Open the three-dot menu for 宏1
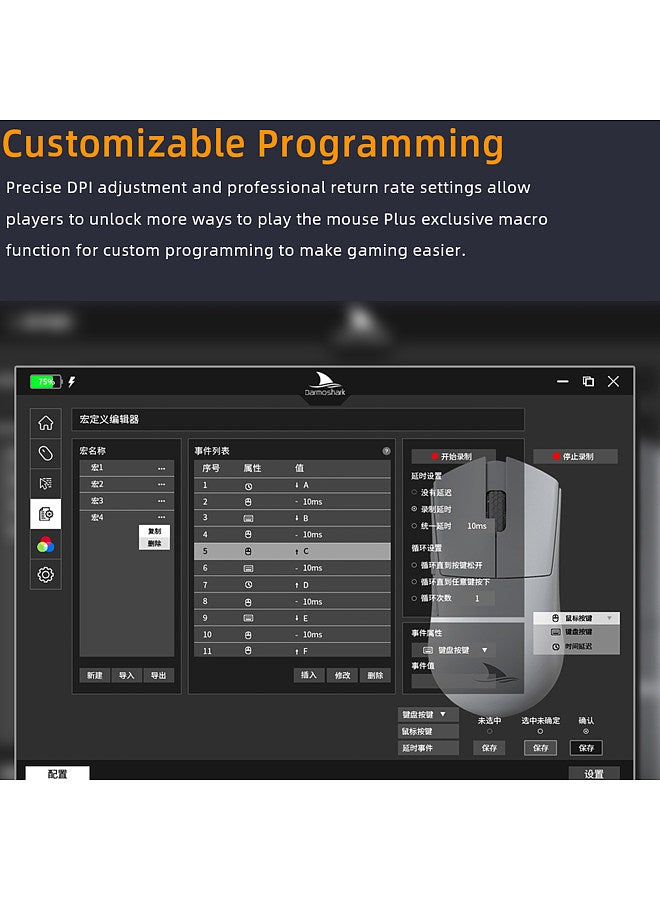 [161, 468]
